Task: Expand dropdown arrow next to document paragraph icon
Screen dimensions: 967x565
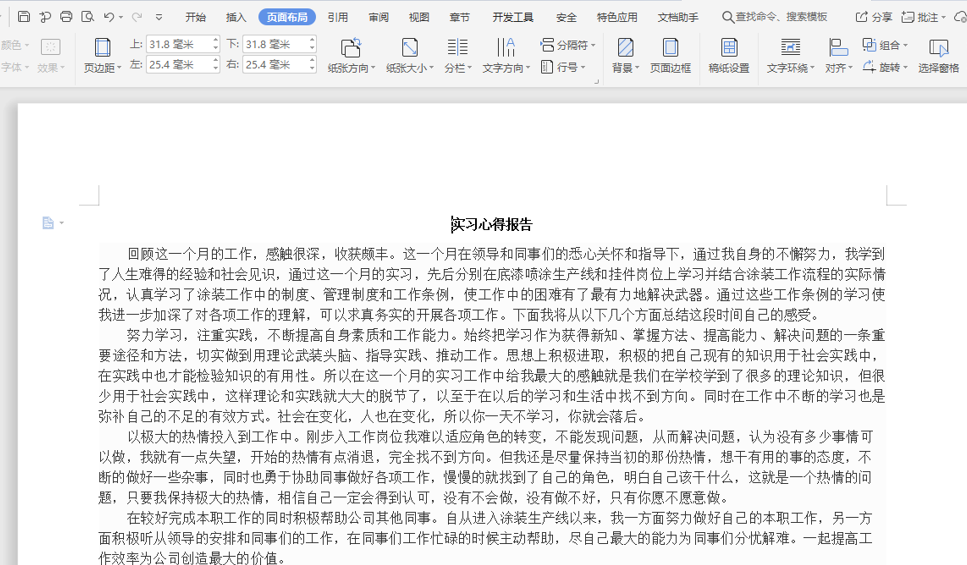Action: point(62,223)
